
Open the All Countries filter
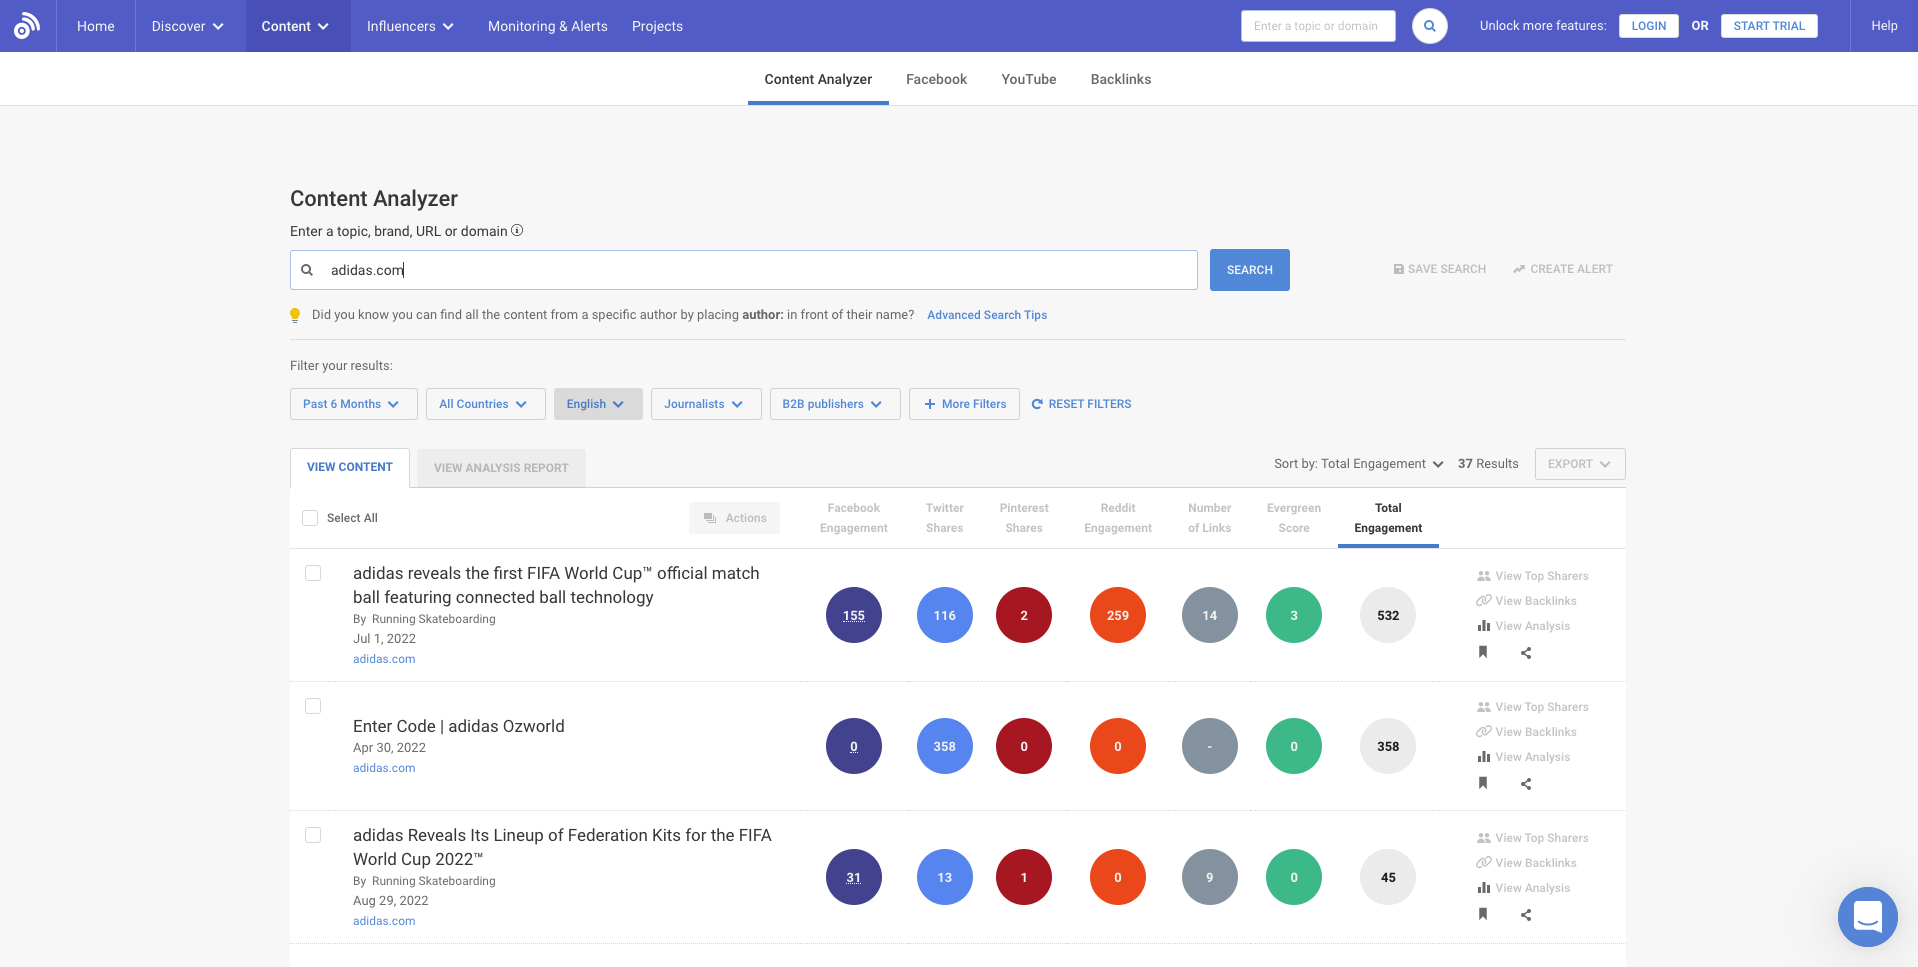coord(486,404)
